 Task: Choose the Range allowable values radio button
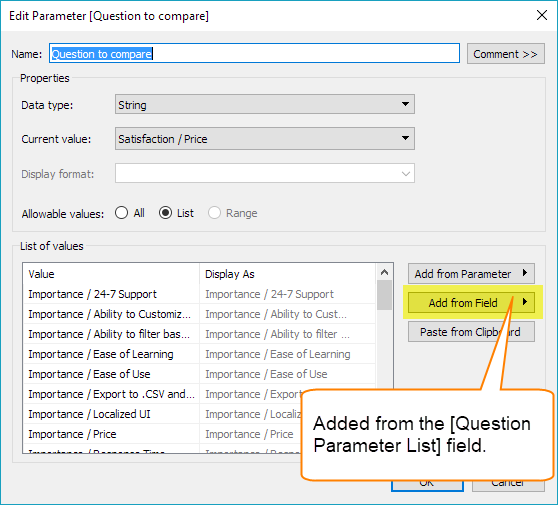click(214, 213)
